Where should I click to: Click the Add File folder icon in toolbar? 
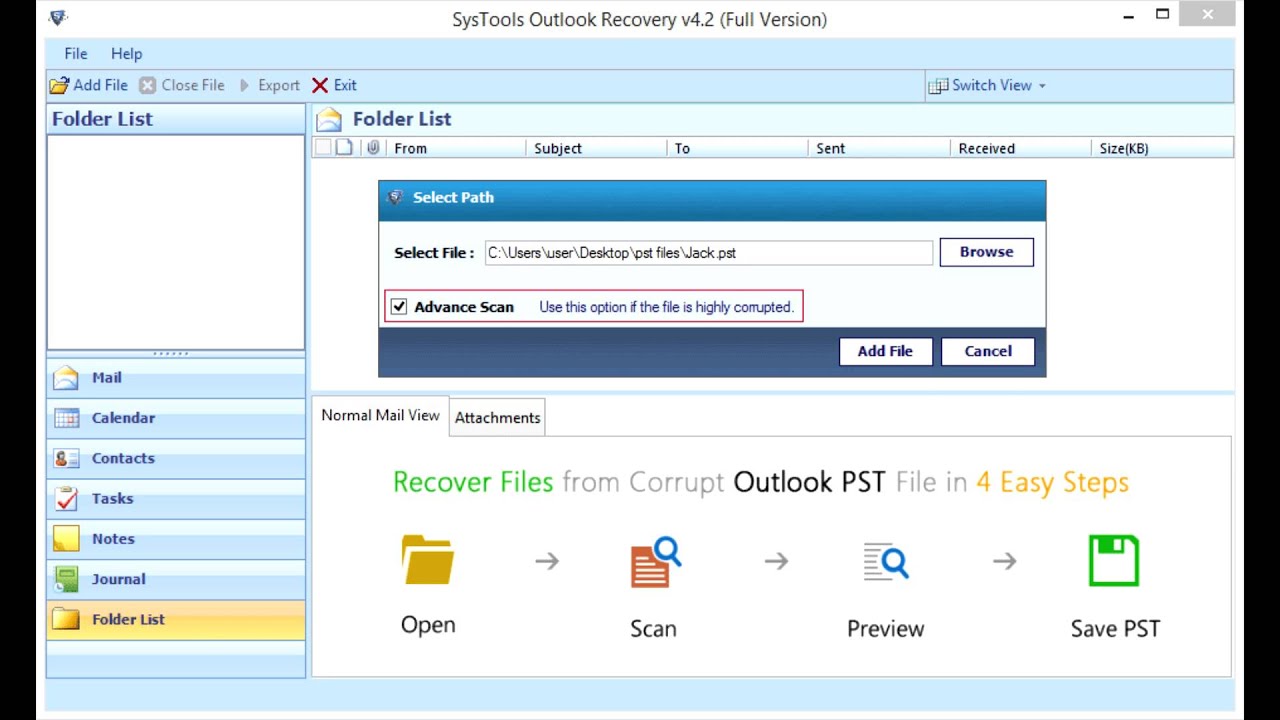[x=59, y=86]
